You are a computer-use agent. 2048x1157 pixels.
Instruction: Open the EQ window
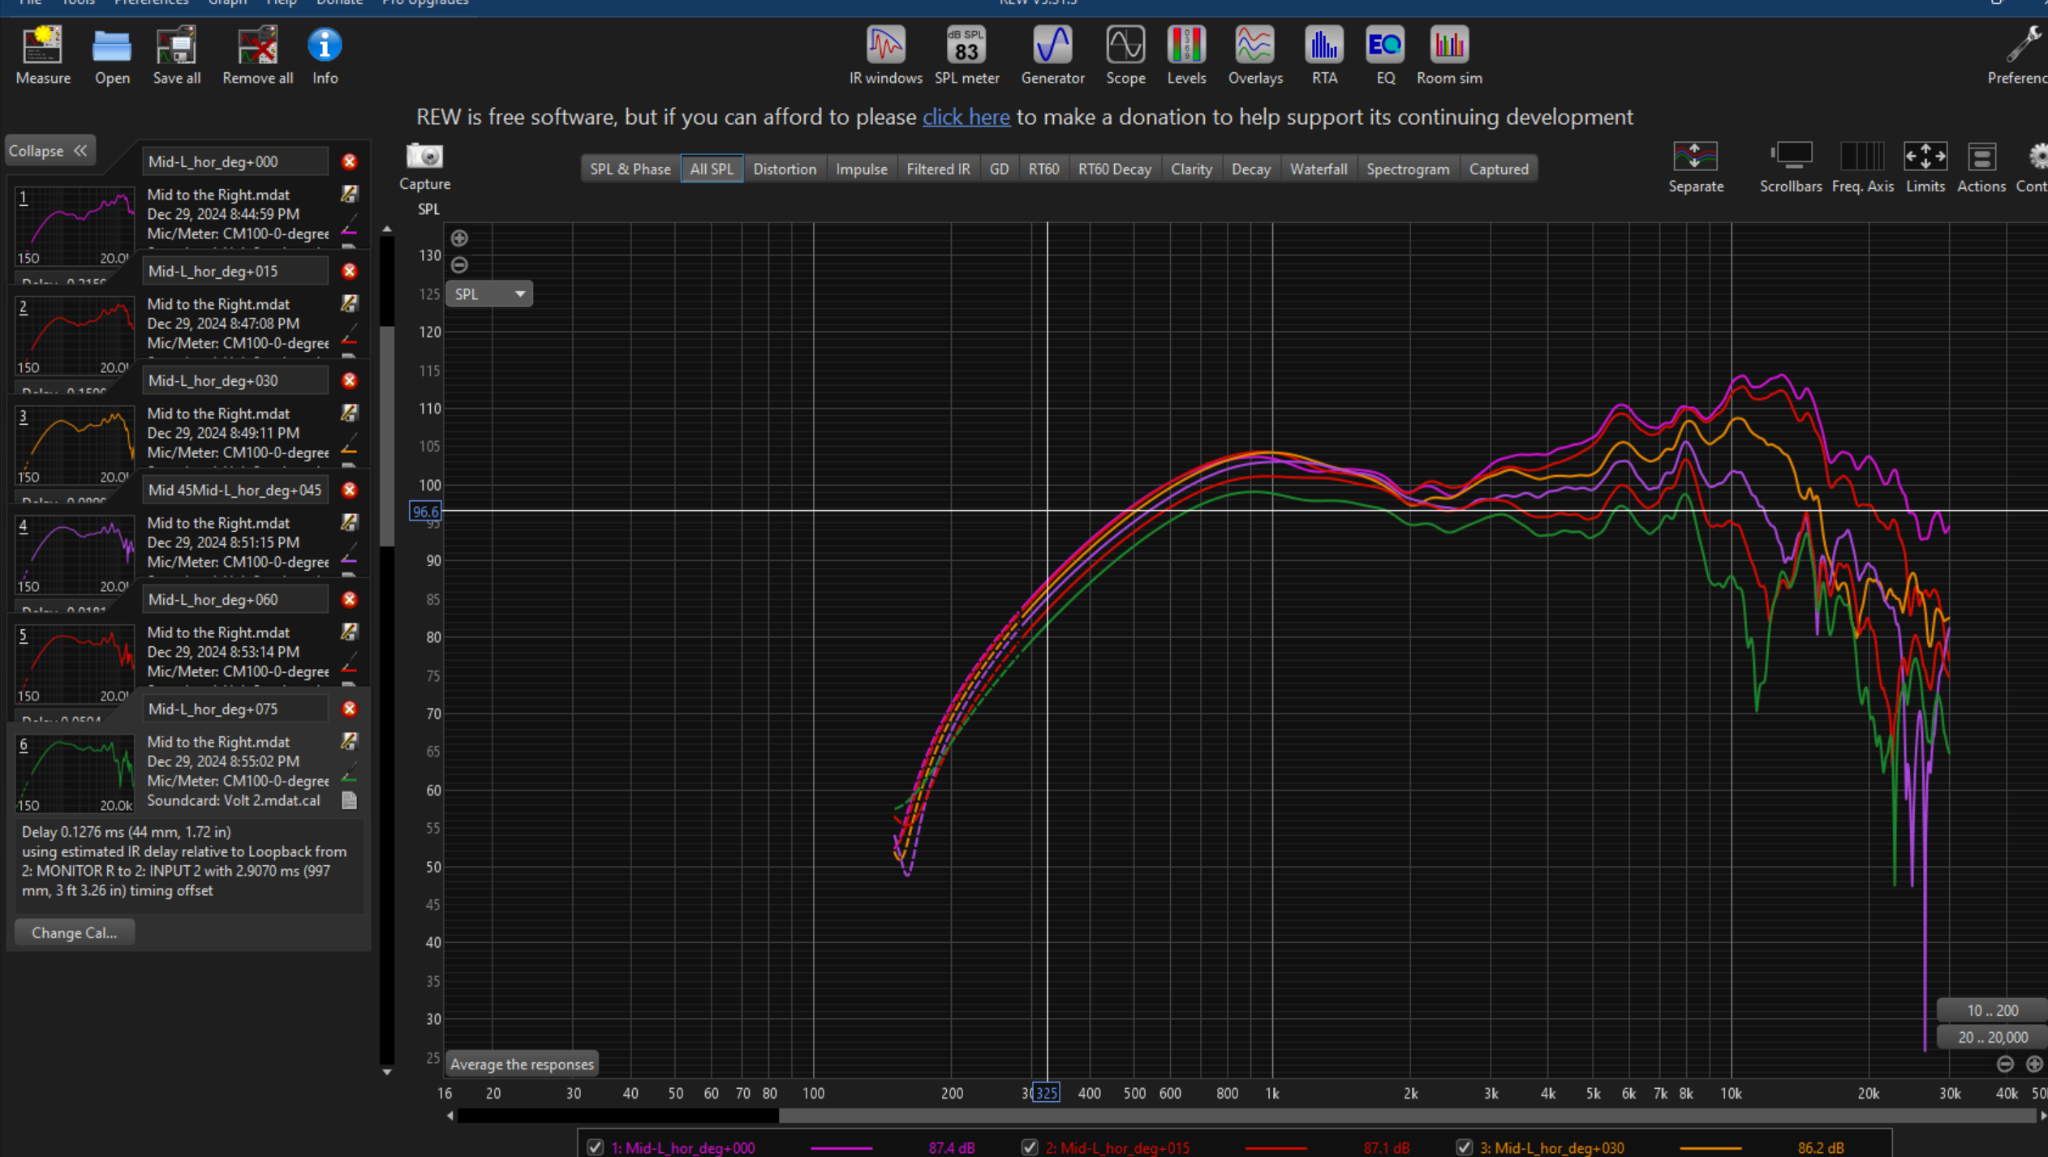1385,55
